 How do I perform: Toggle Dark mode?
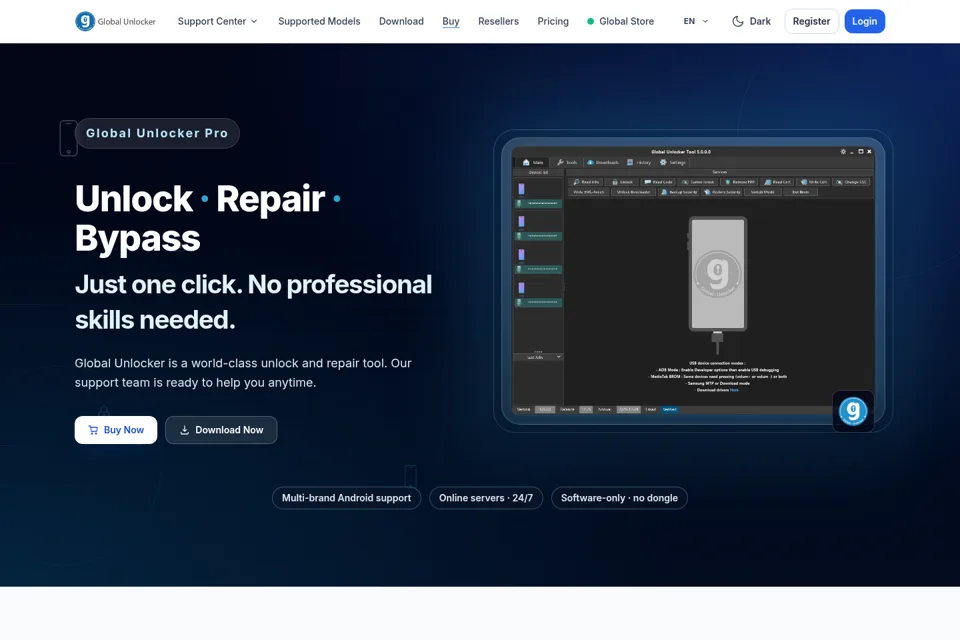pos(751,21)
